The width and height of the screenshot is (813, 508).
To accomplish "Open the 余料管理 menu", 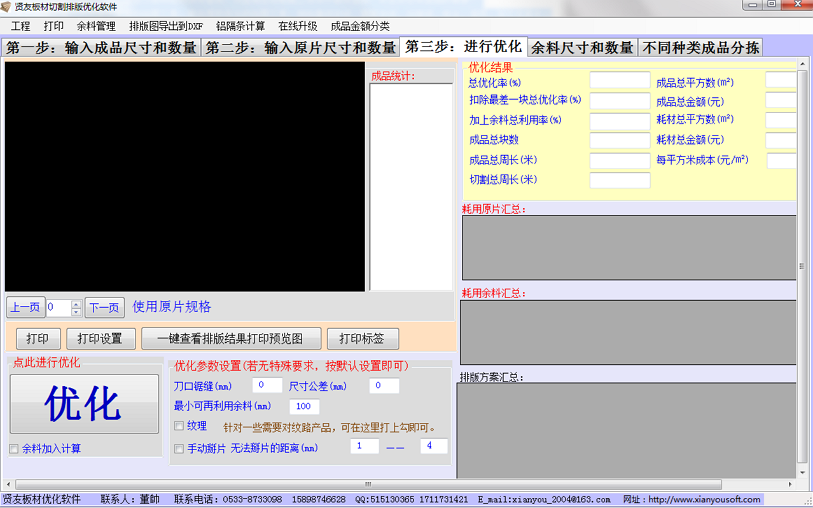I will (x=96, y=26).
